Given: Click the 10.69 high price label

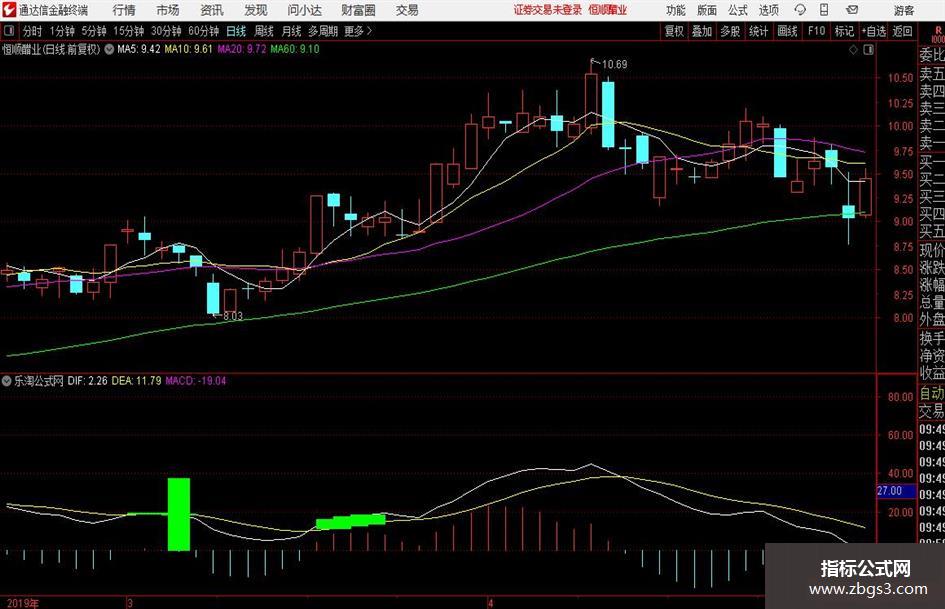Looking at the screenshot, I should [x=614, y=65].
